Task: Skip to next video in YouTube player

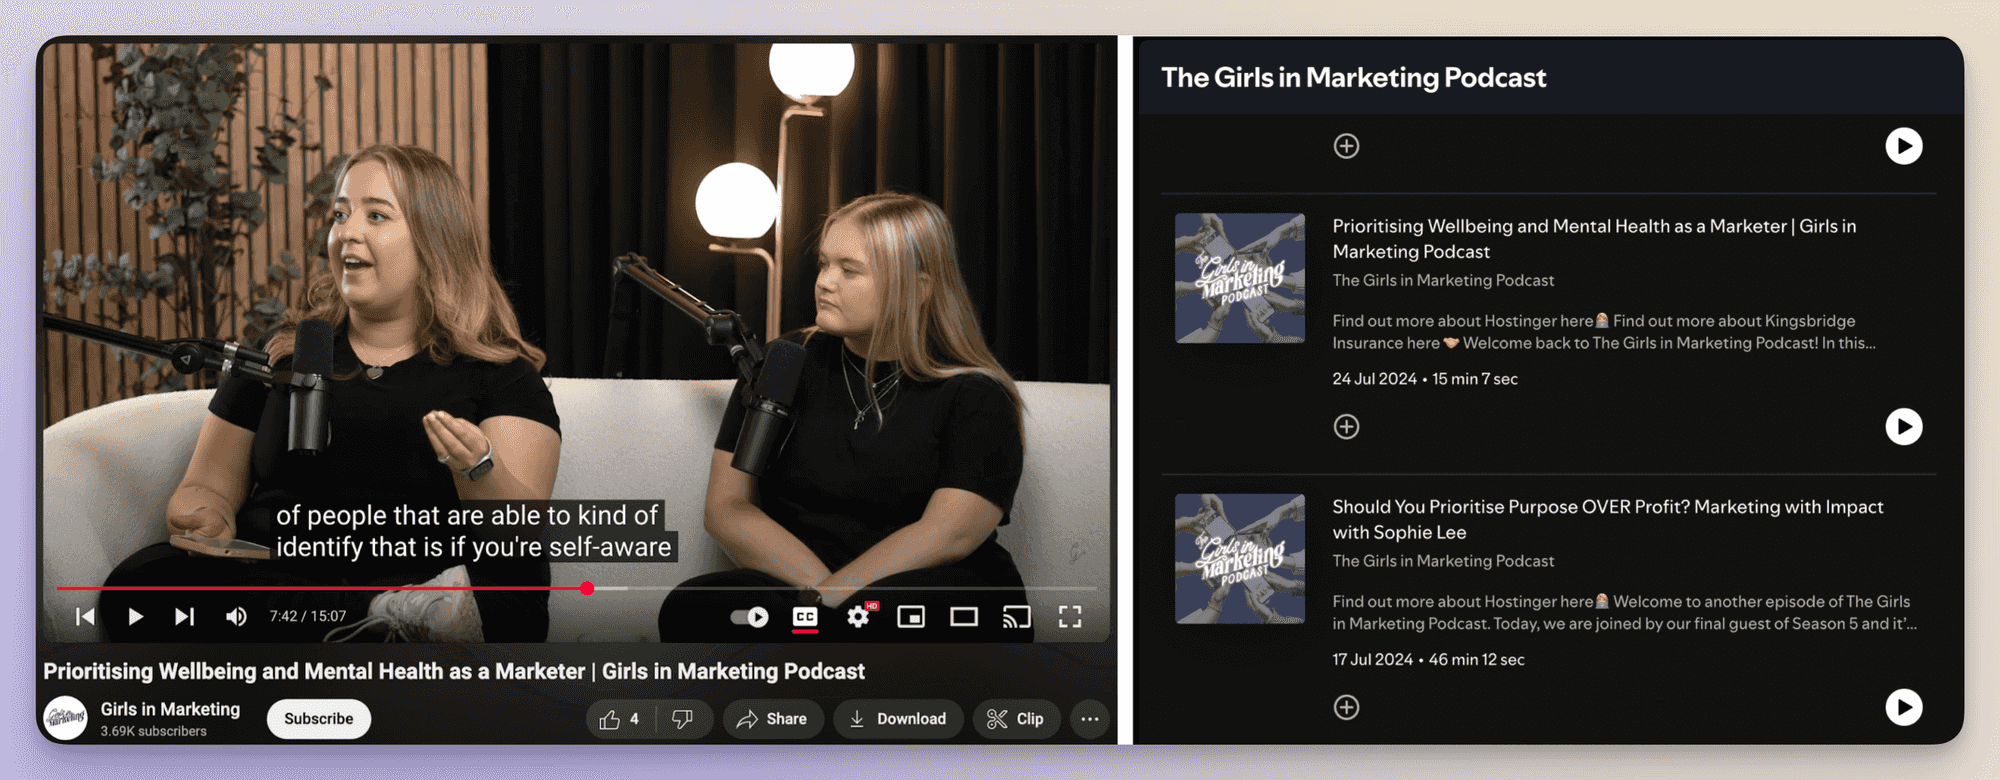Action: click(x=184, y=617)
